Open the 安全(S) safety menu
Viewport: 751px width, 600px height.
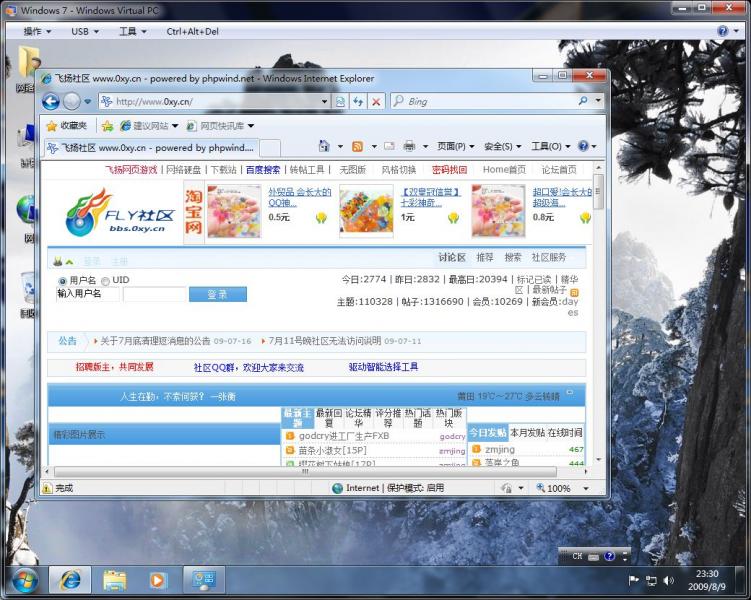[502, 147]
